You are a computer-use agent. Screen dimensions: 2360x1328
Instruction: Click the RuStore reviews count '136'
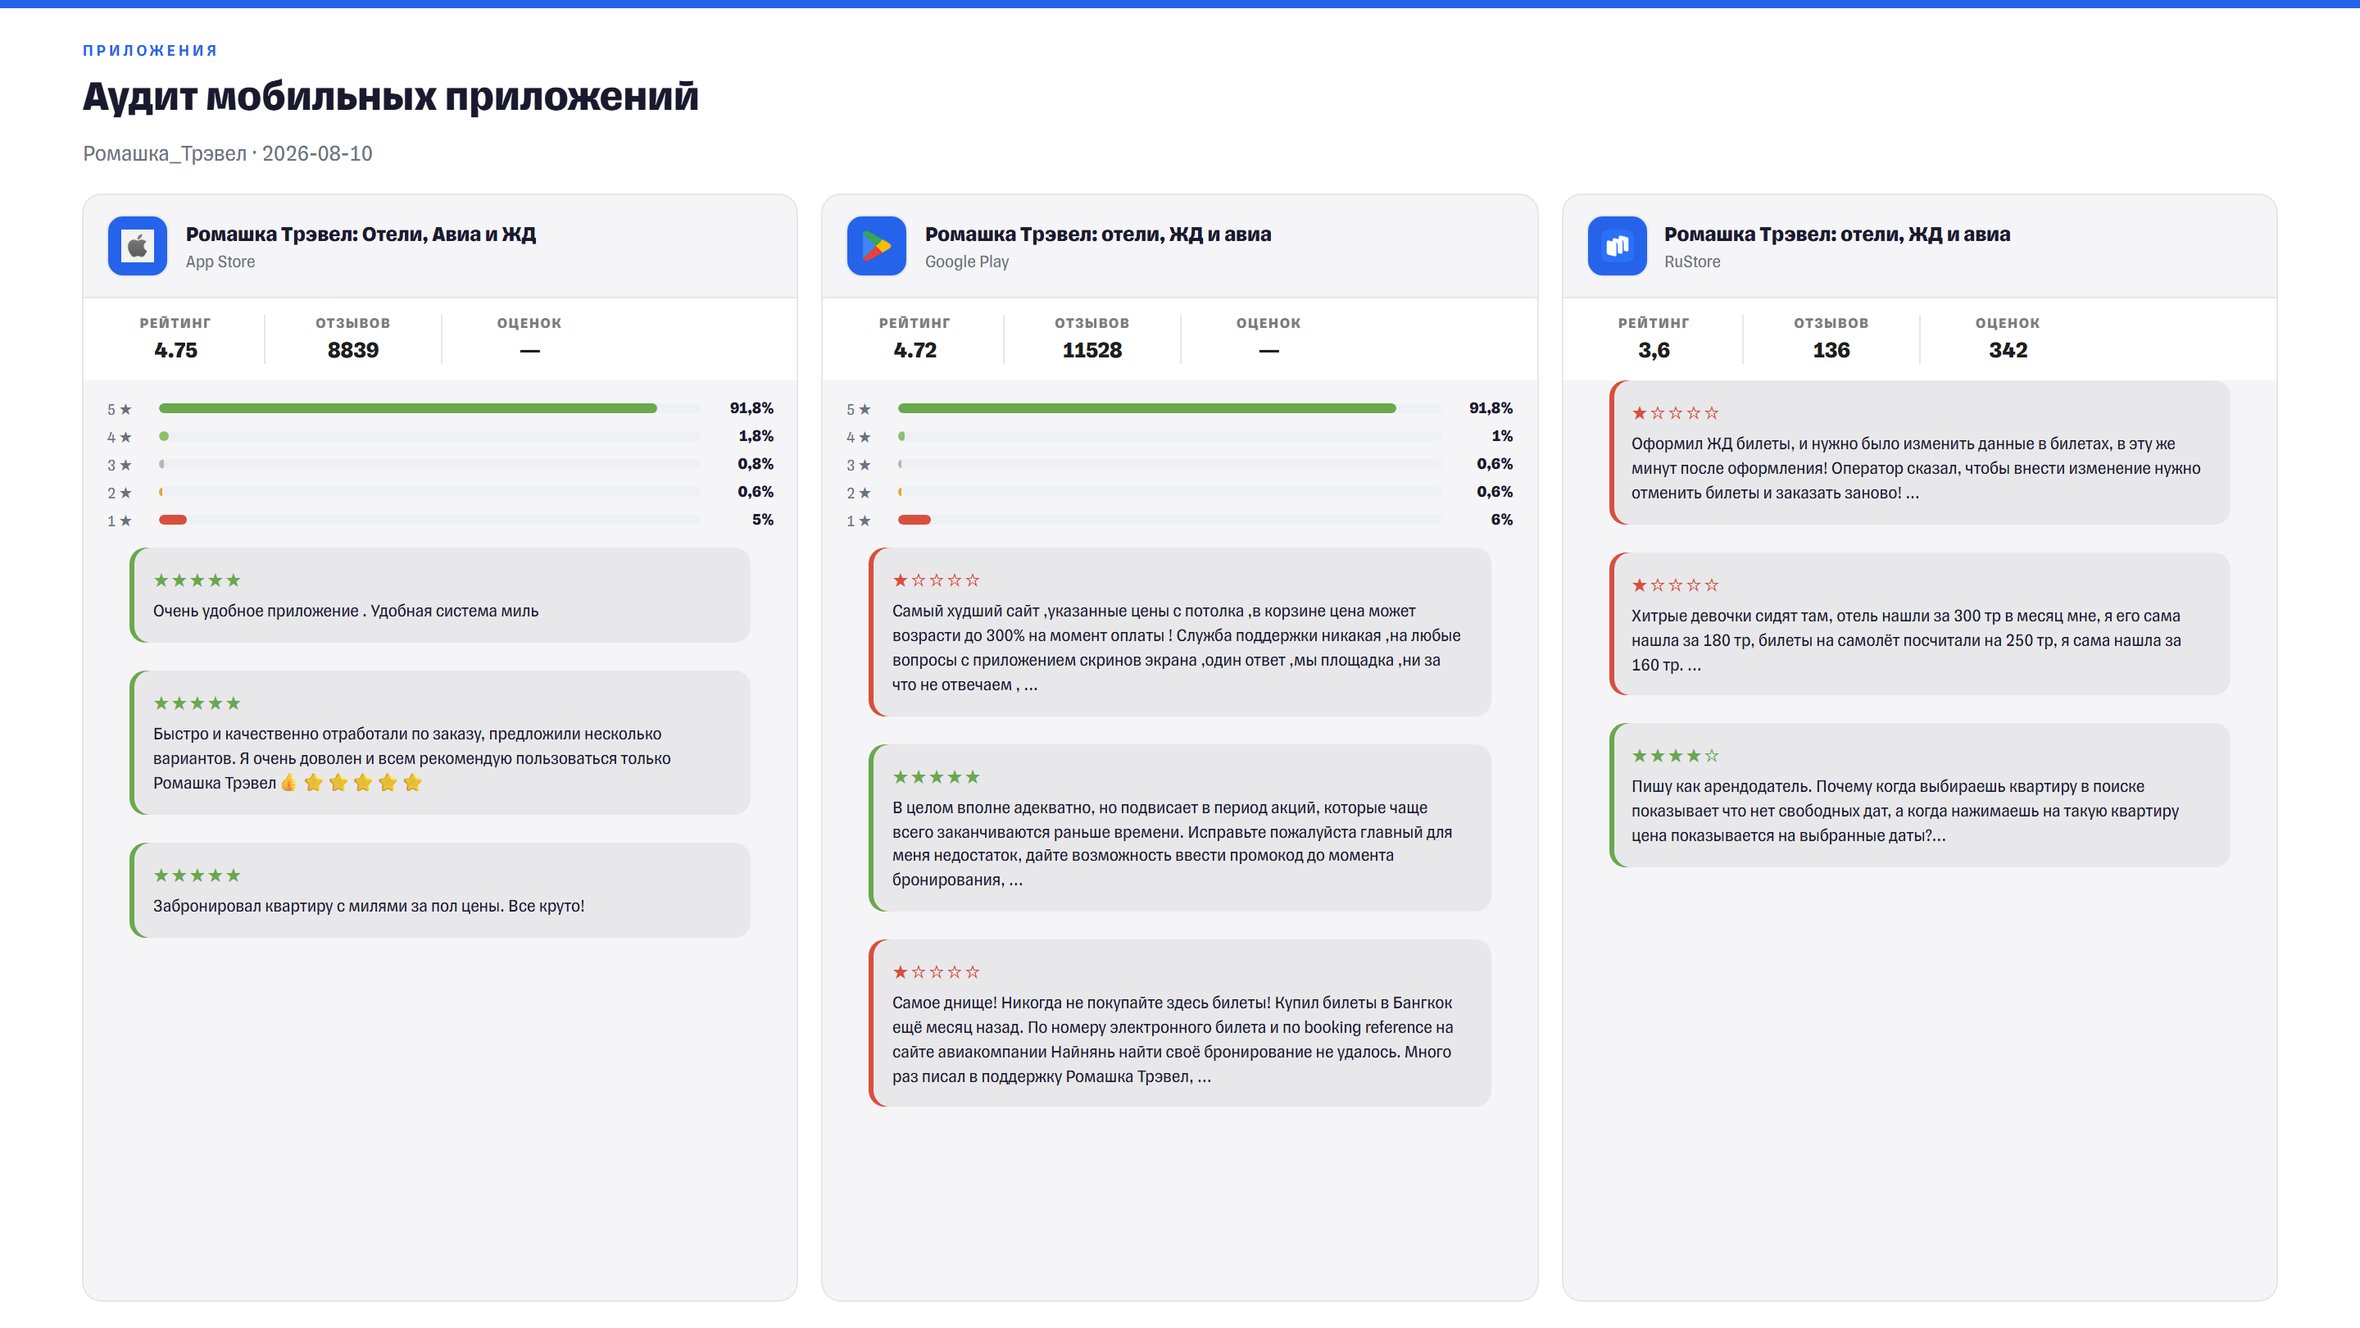point(1831,350)
